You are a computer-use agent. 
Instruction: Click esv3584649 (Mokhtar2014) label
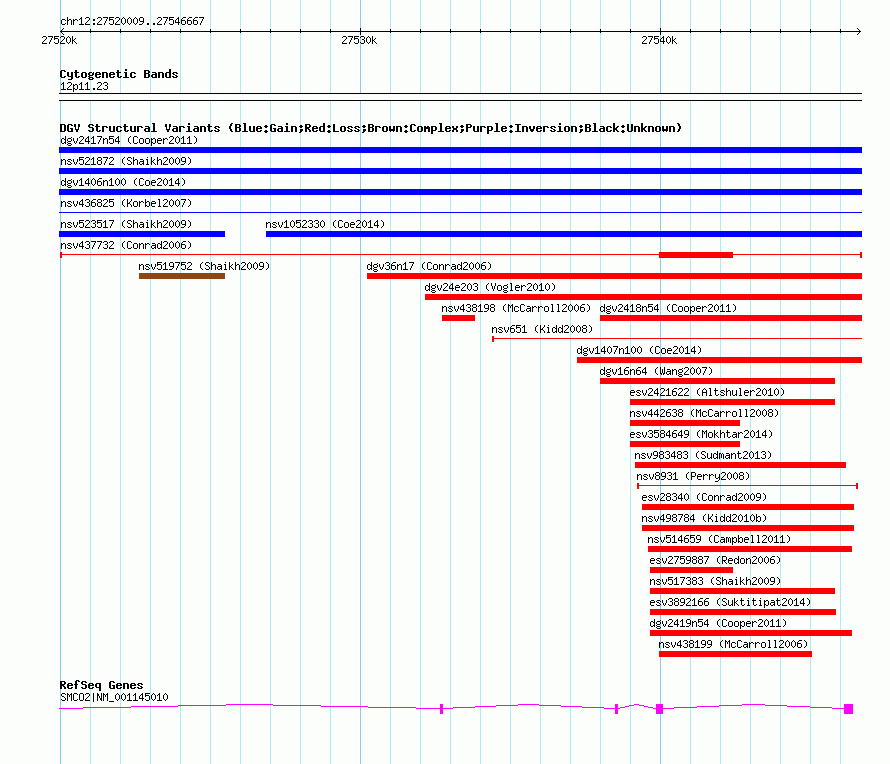click(x=701, y=434)
